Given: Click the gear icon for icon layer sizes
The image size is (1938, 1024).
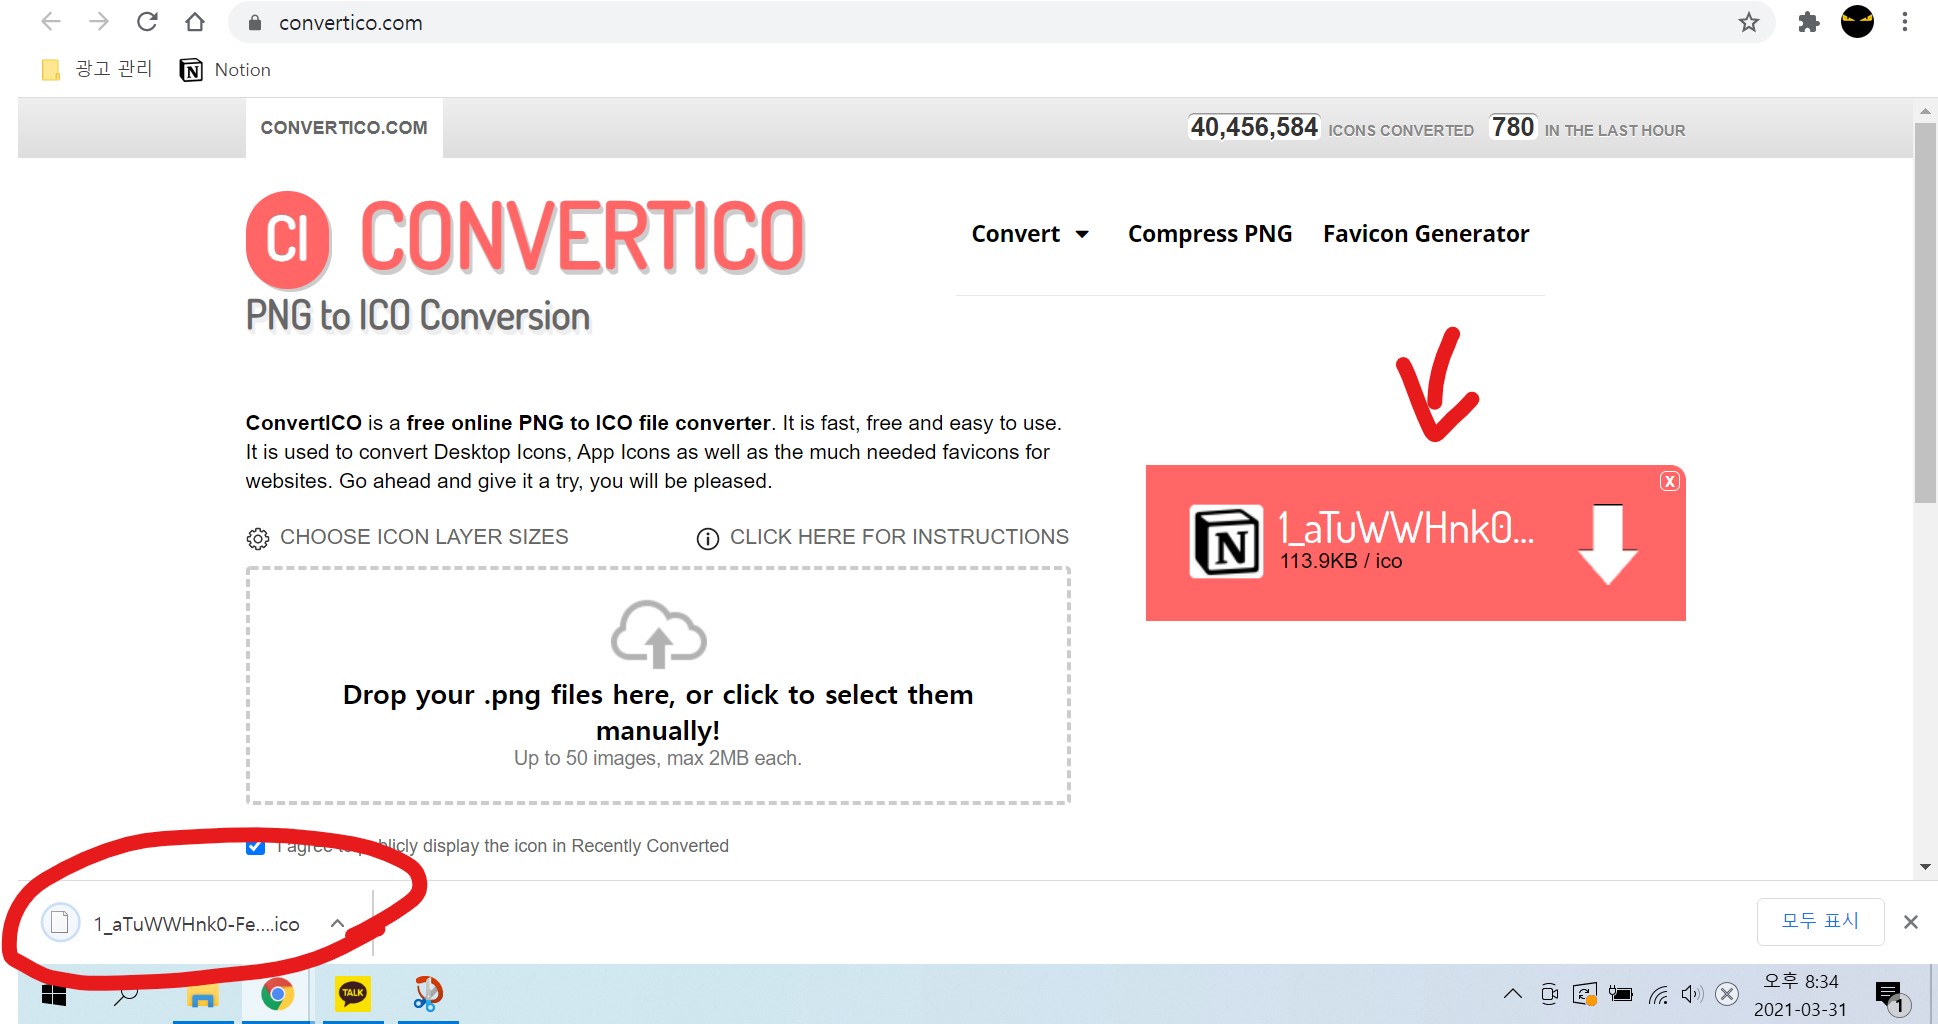Looking at the screenshot, I should click(x=257, y=539).
